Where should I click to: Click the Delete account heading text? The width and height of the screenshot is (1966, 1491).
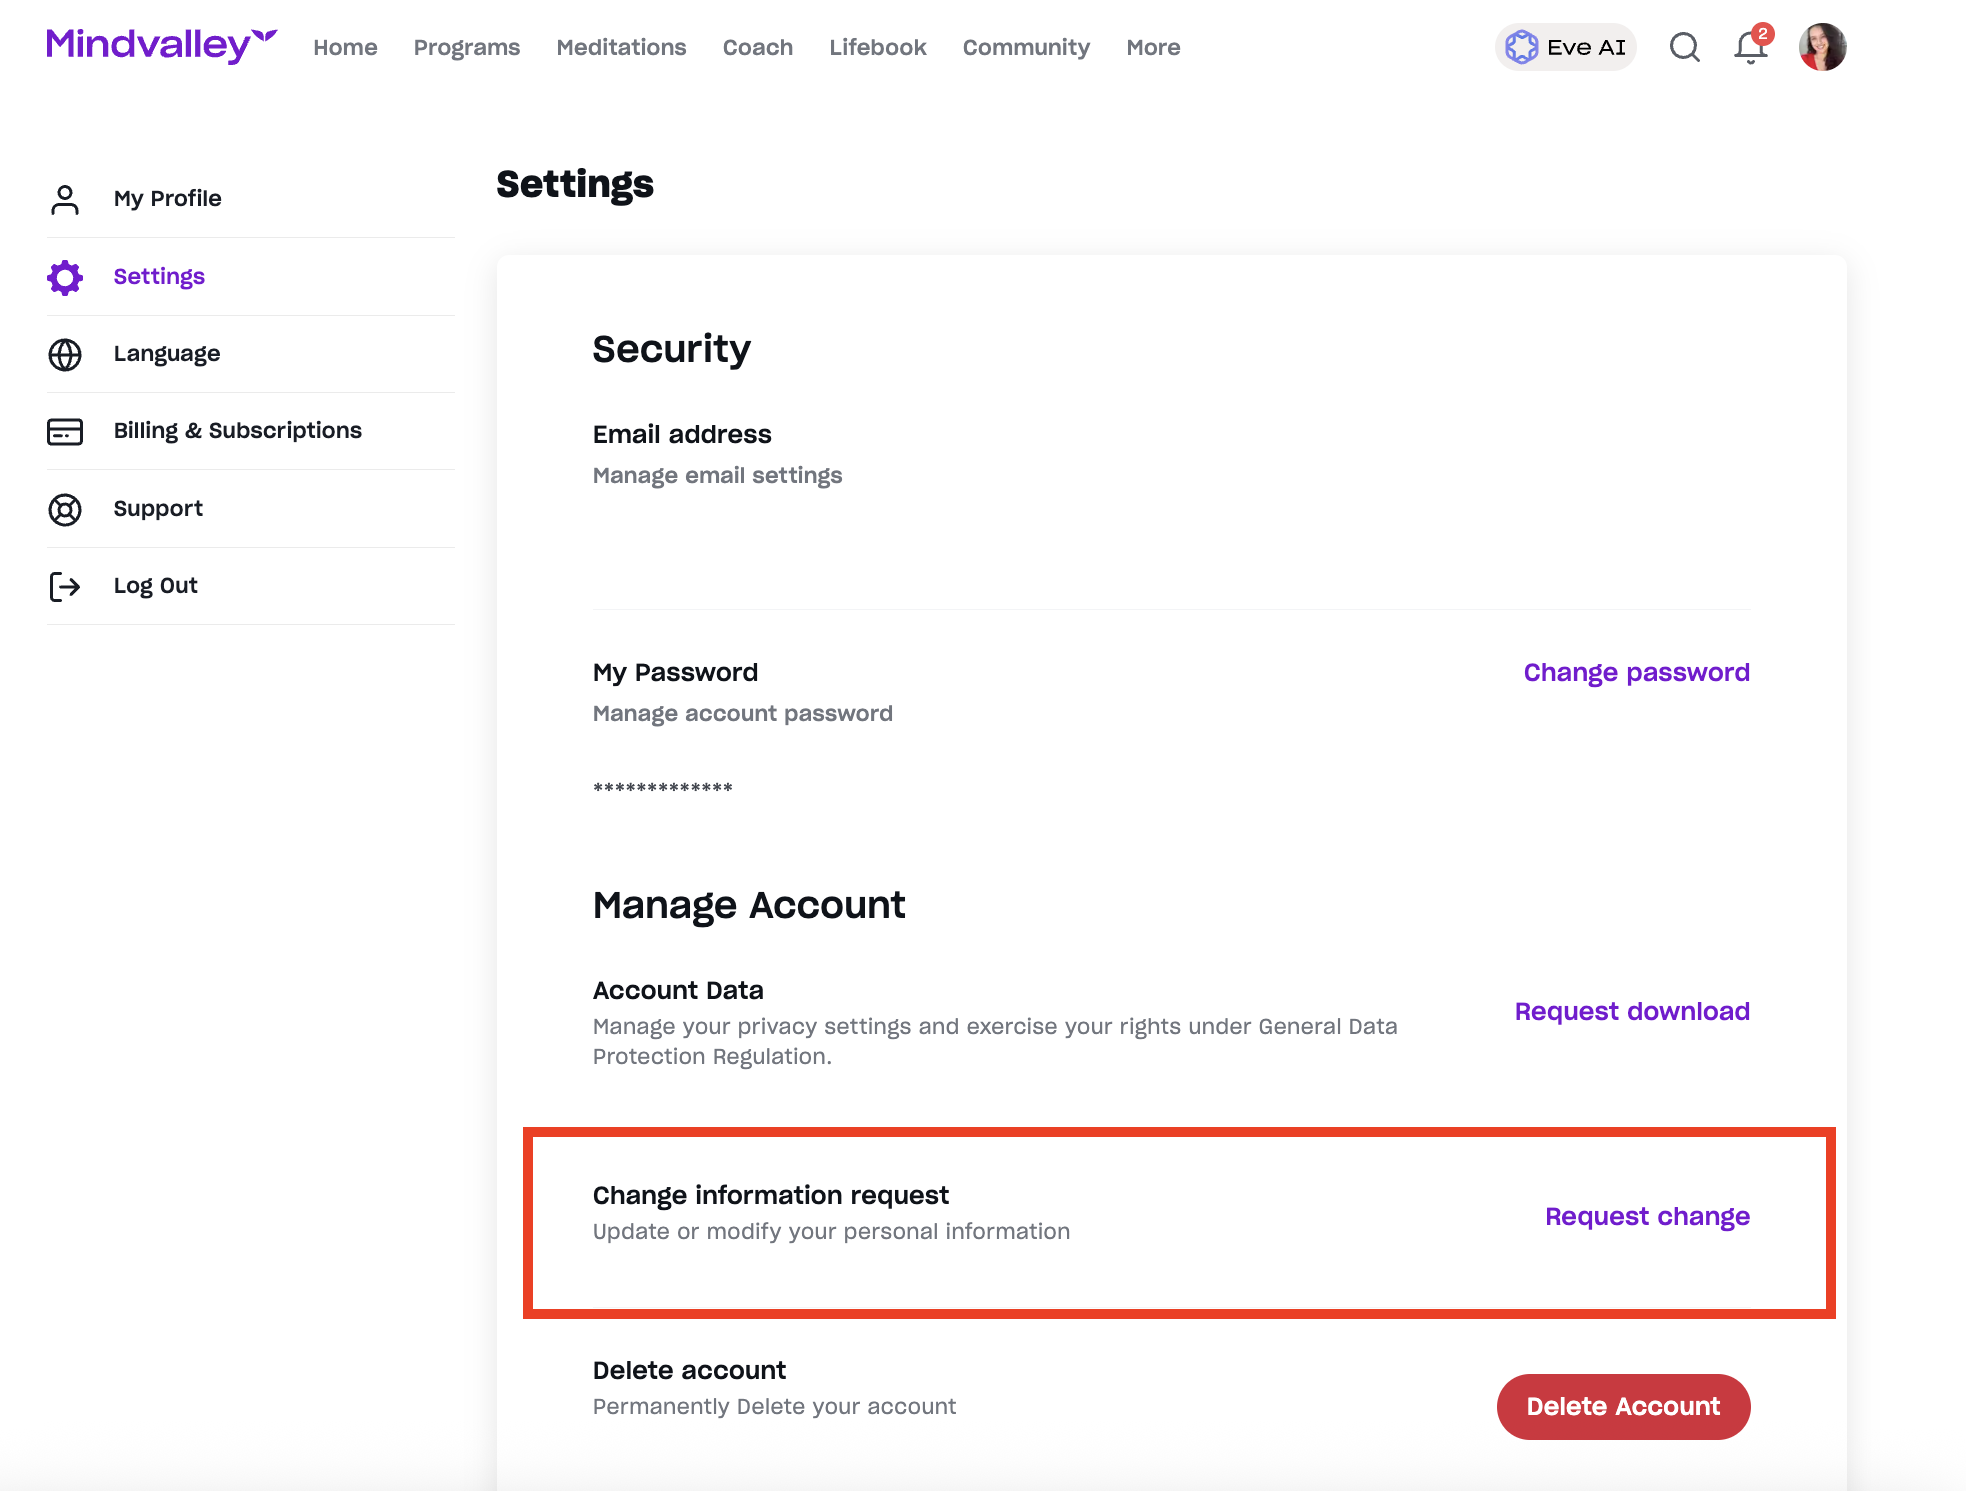click(690, 1370)
